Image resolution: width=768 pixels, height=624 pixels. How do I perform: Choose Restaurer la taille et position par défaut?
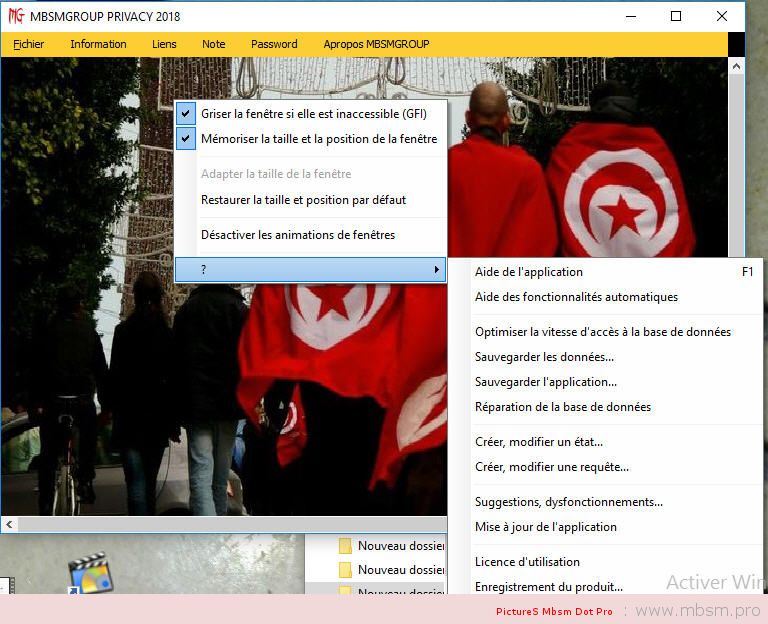coord(303,200)
